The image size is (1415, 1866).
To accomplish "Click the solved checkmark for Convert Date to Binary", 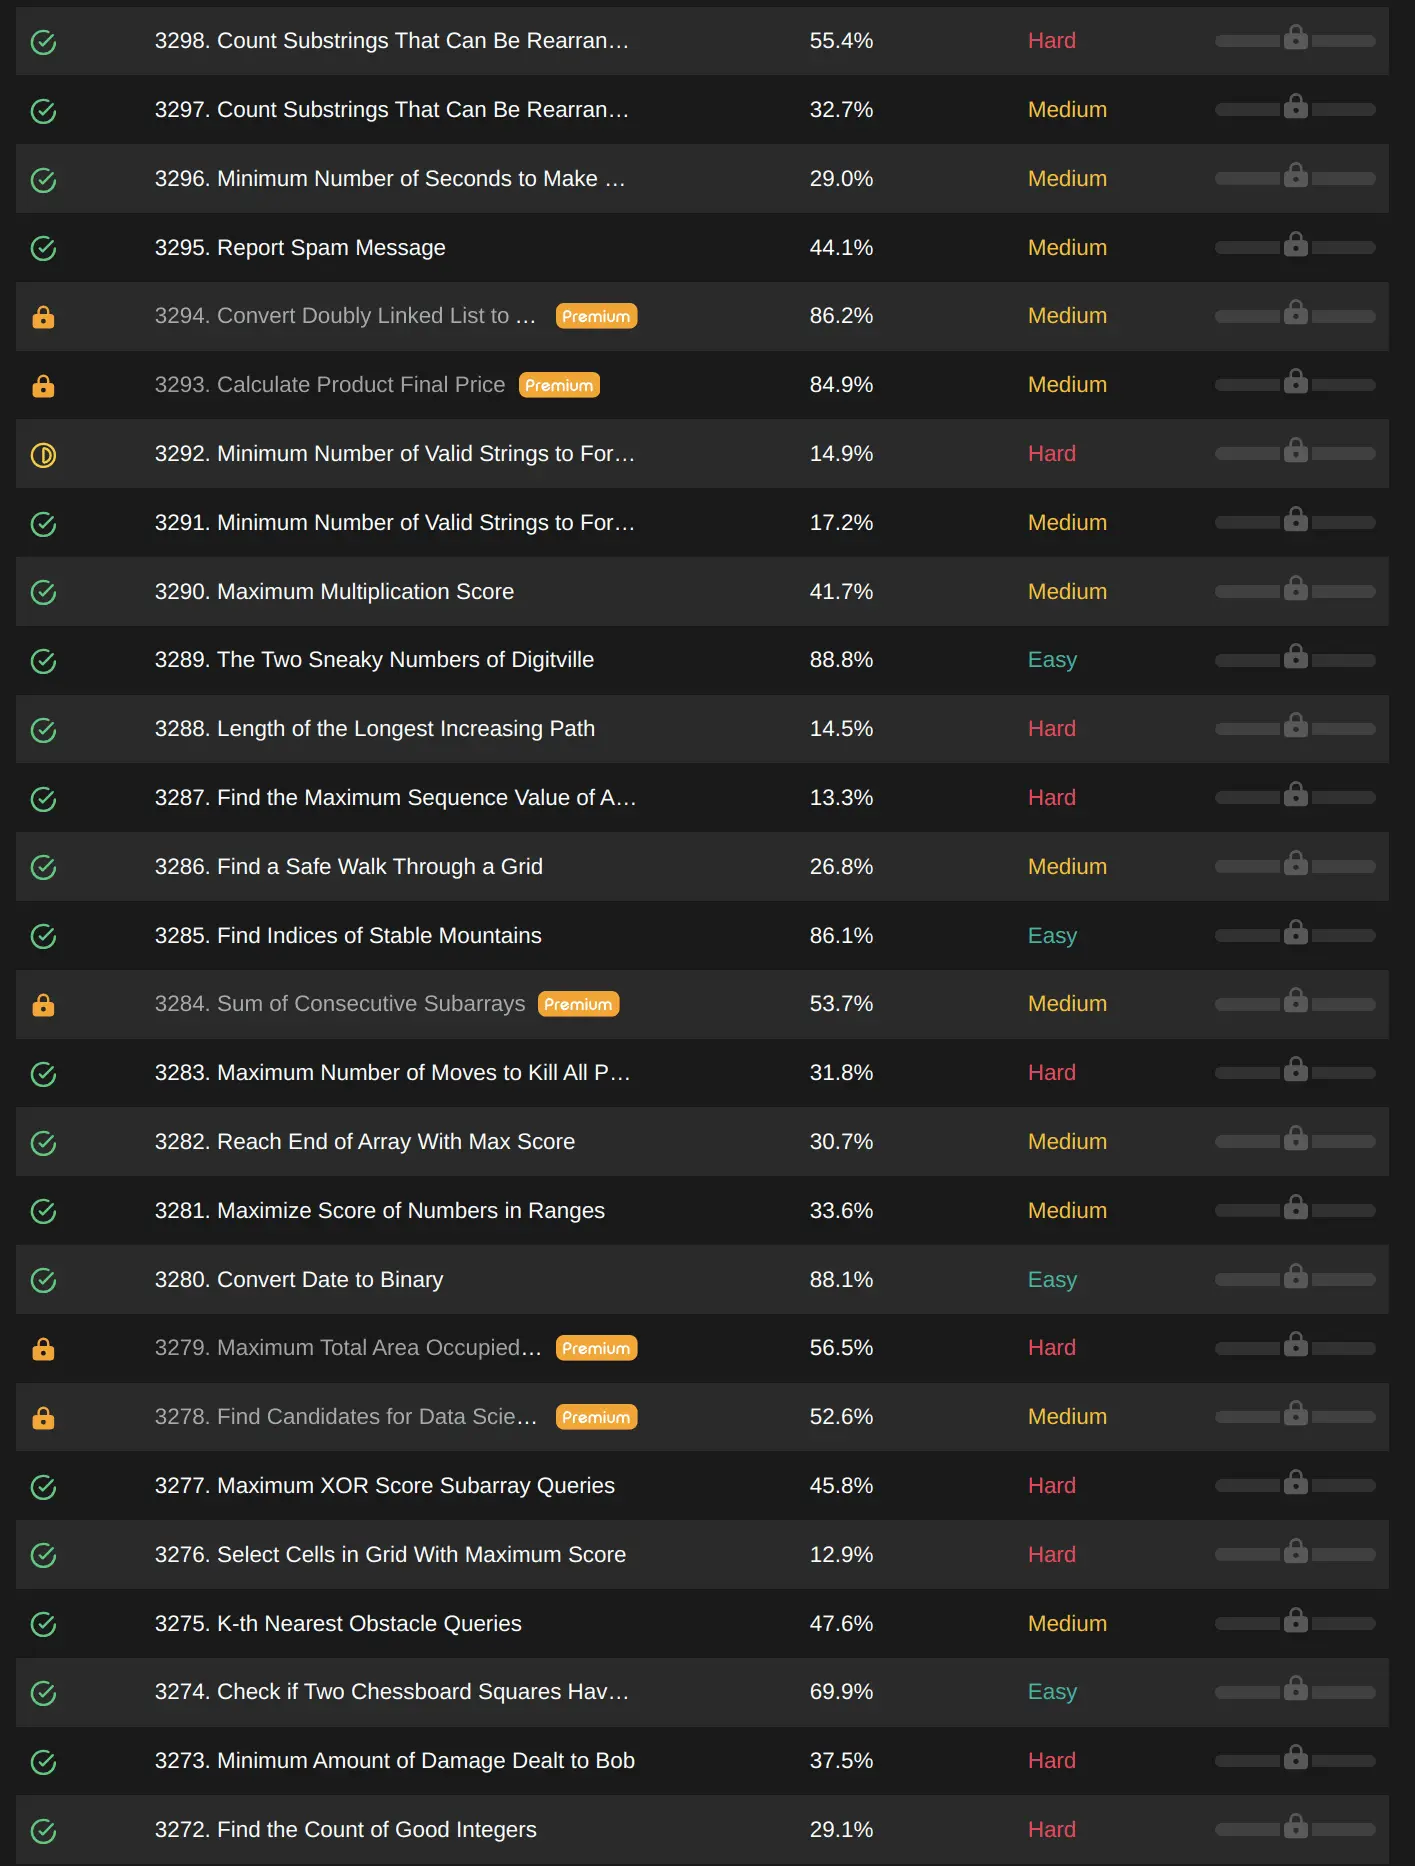I will coord(43,1280).
